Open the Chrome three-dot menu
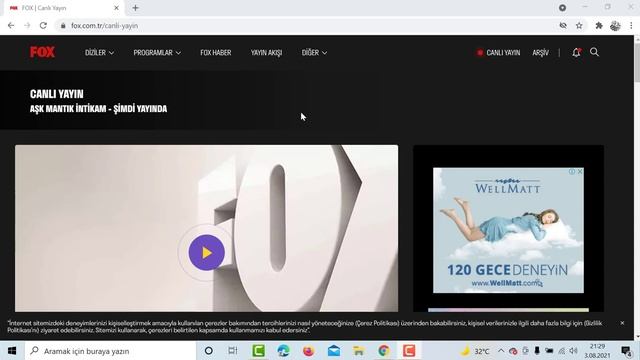Screen dimensions: 640x360 [x=631, y=25]
